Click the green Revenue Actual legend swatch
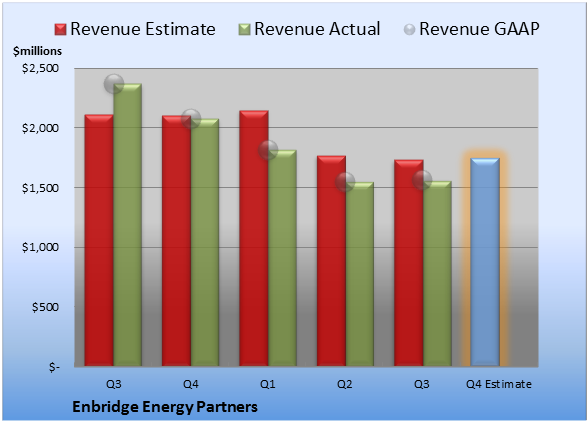This screenshot has width=588, height=422. tap(244, 30)
